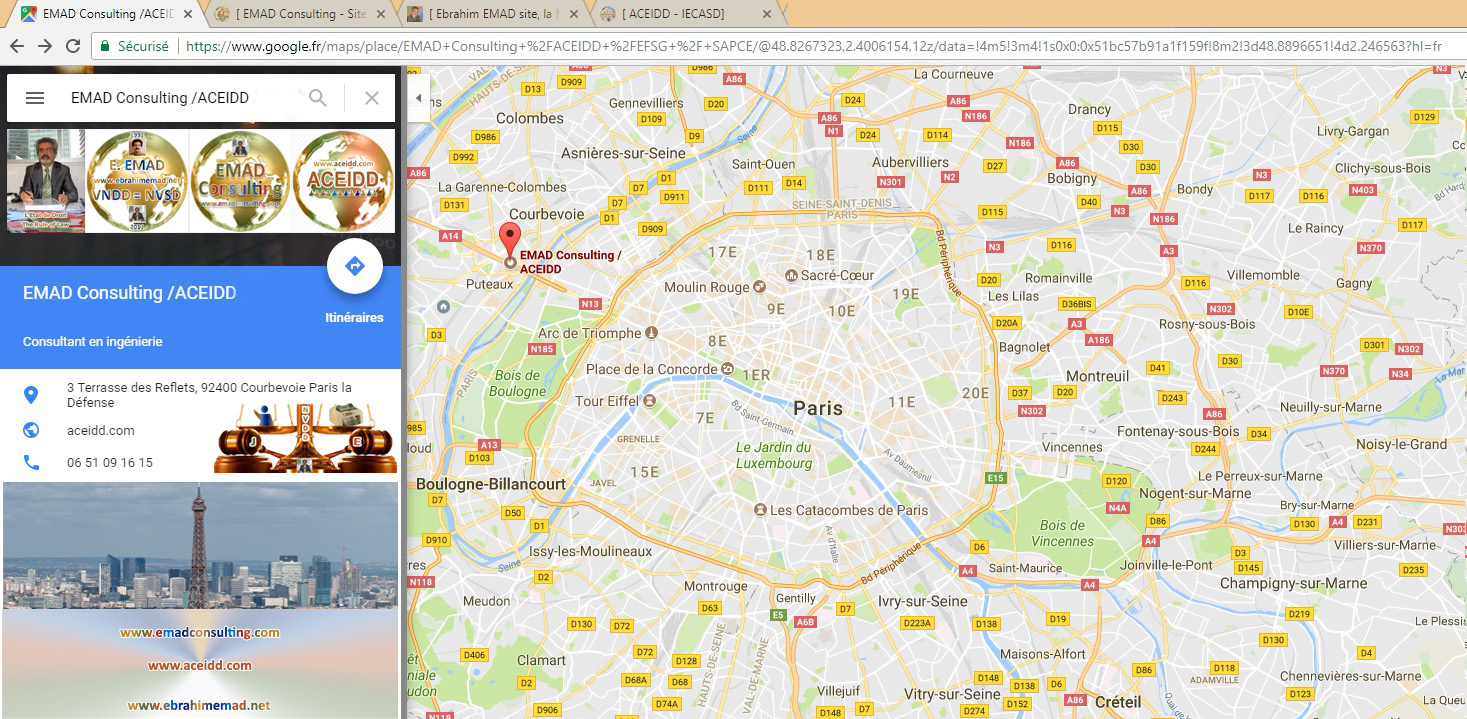Click the website globe icon

[31, 430]
